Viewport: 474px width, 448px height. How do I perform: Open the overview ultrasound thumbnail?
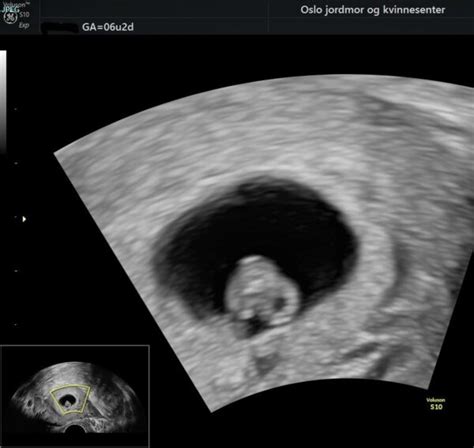pos(75,395)
